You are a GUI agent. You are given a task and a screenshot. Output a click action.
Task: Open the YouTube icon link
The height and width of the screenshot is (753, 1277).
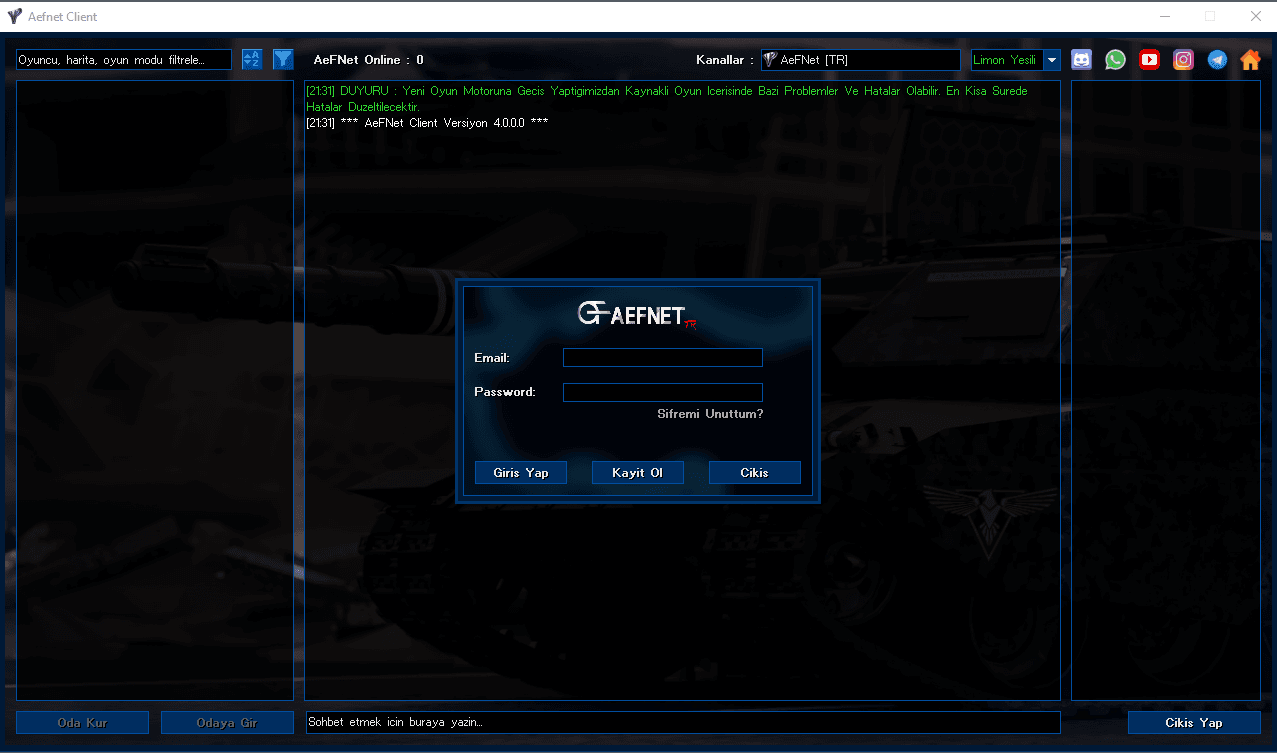pos(1150,60)
